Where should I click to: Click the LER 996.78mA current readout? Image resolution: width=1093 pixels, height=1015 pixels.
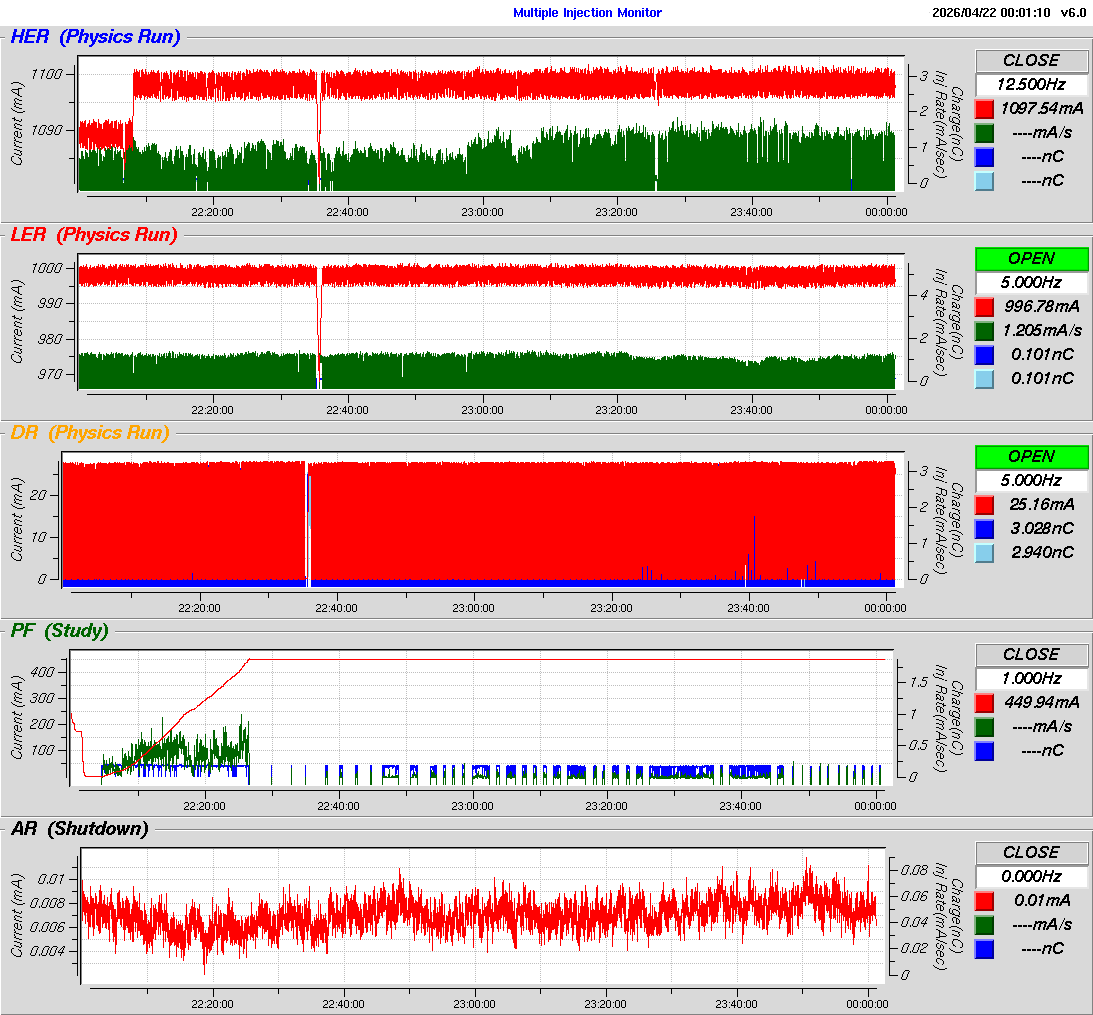(x=1041, y=306)
